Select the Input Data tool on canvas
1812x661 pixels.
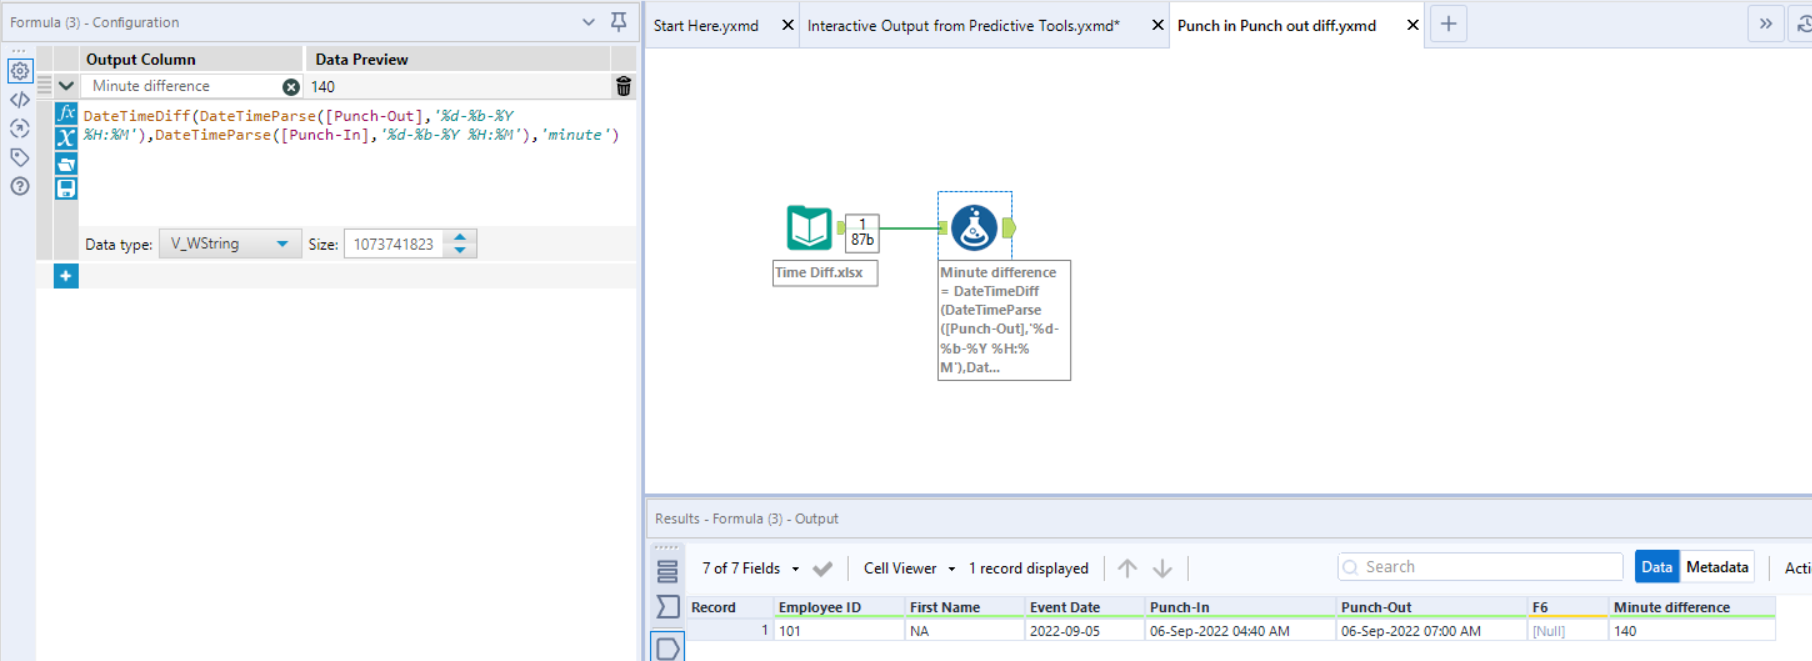click(x=808, y=227)
